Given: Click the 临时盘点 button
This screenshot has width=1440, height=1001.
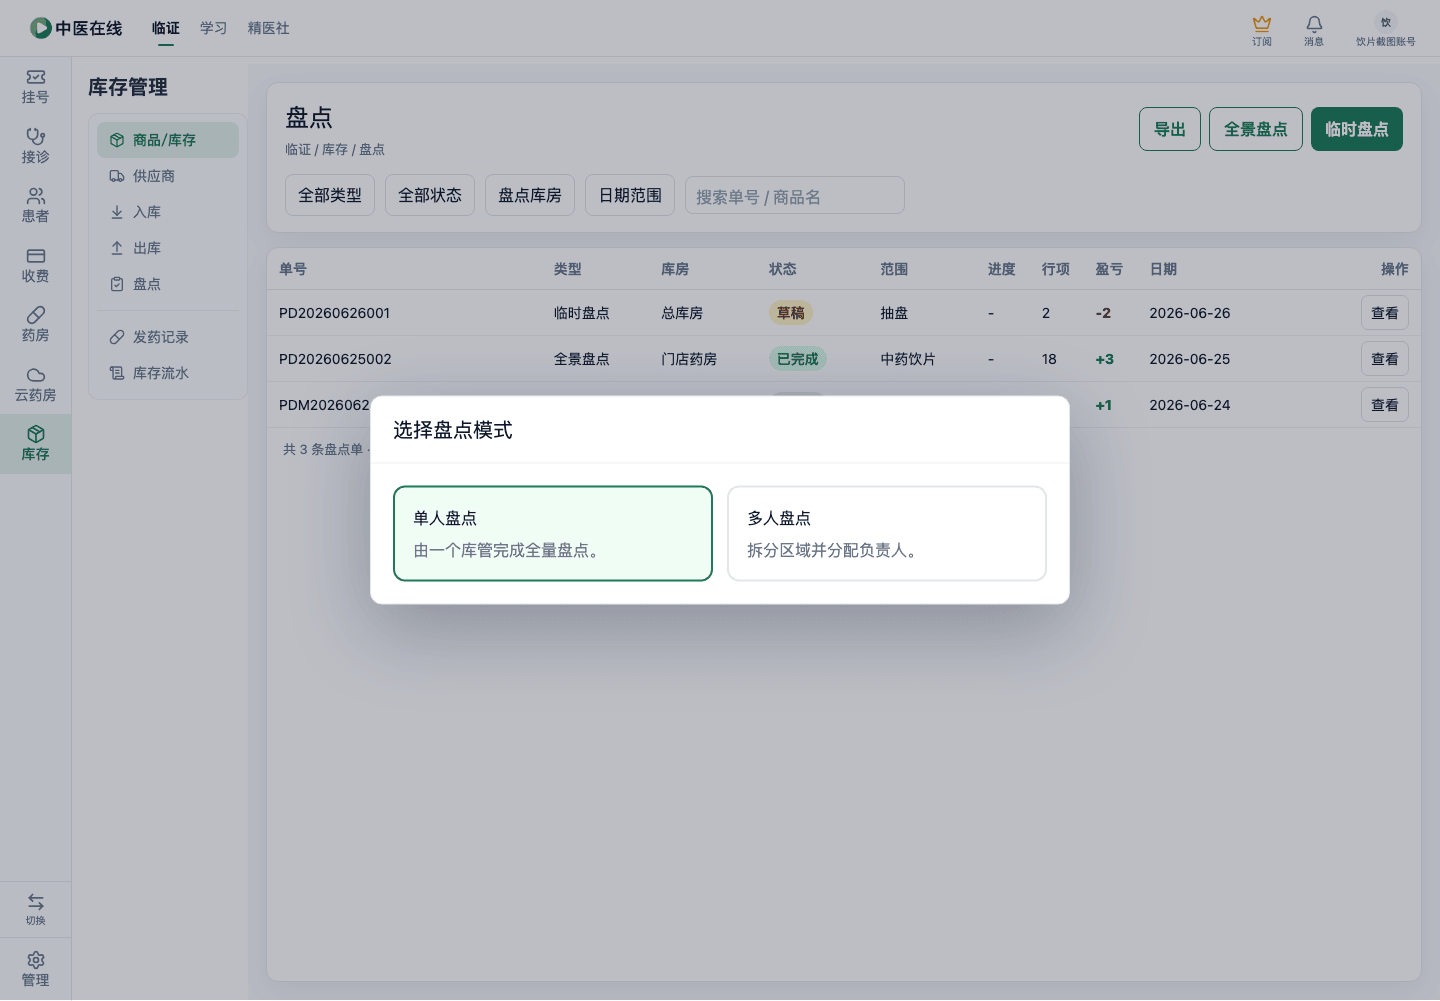Looking at the screenshot, I should click(x=1357, y=129).
